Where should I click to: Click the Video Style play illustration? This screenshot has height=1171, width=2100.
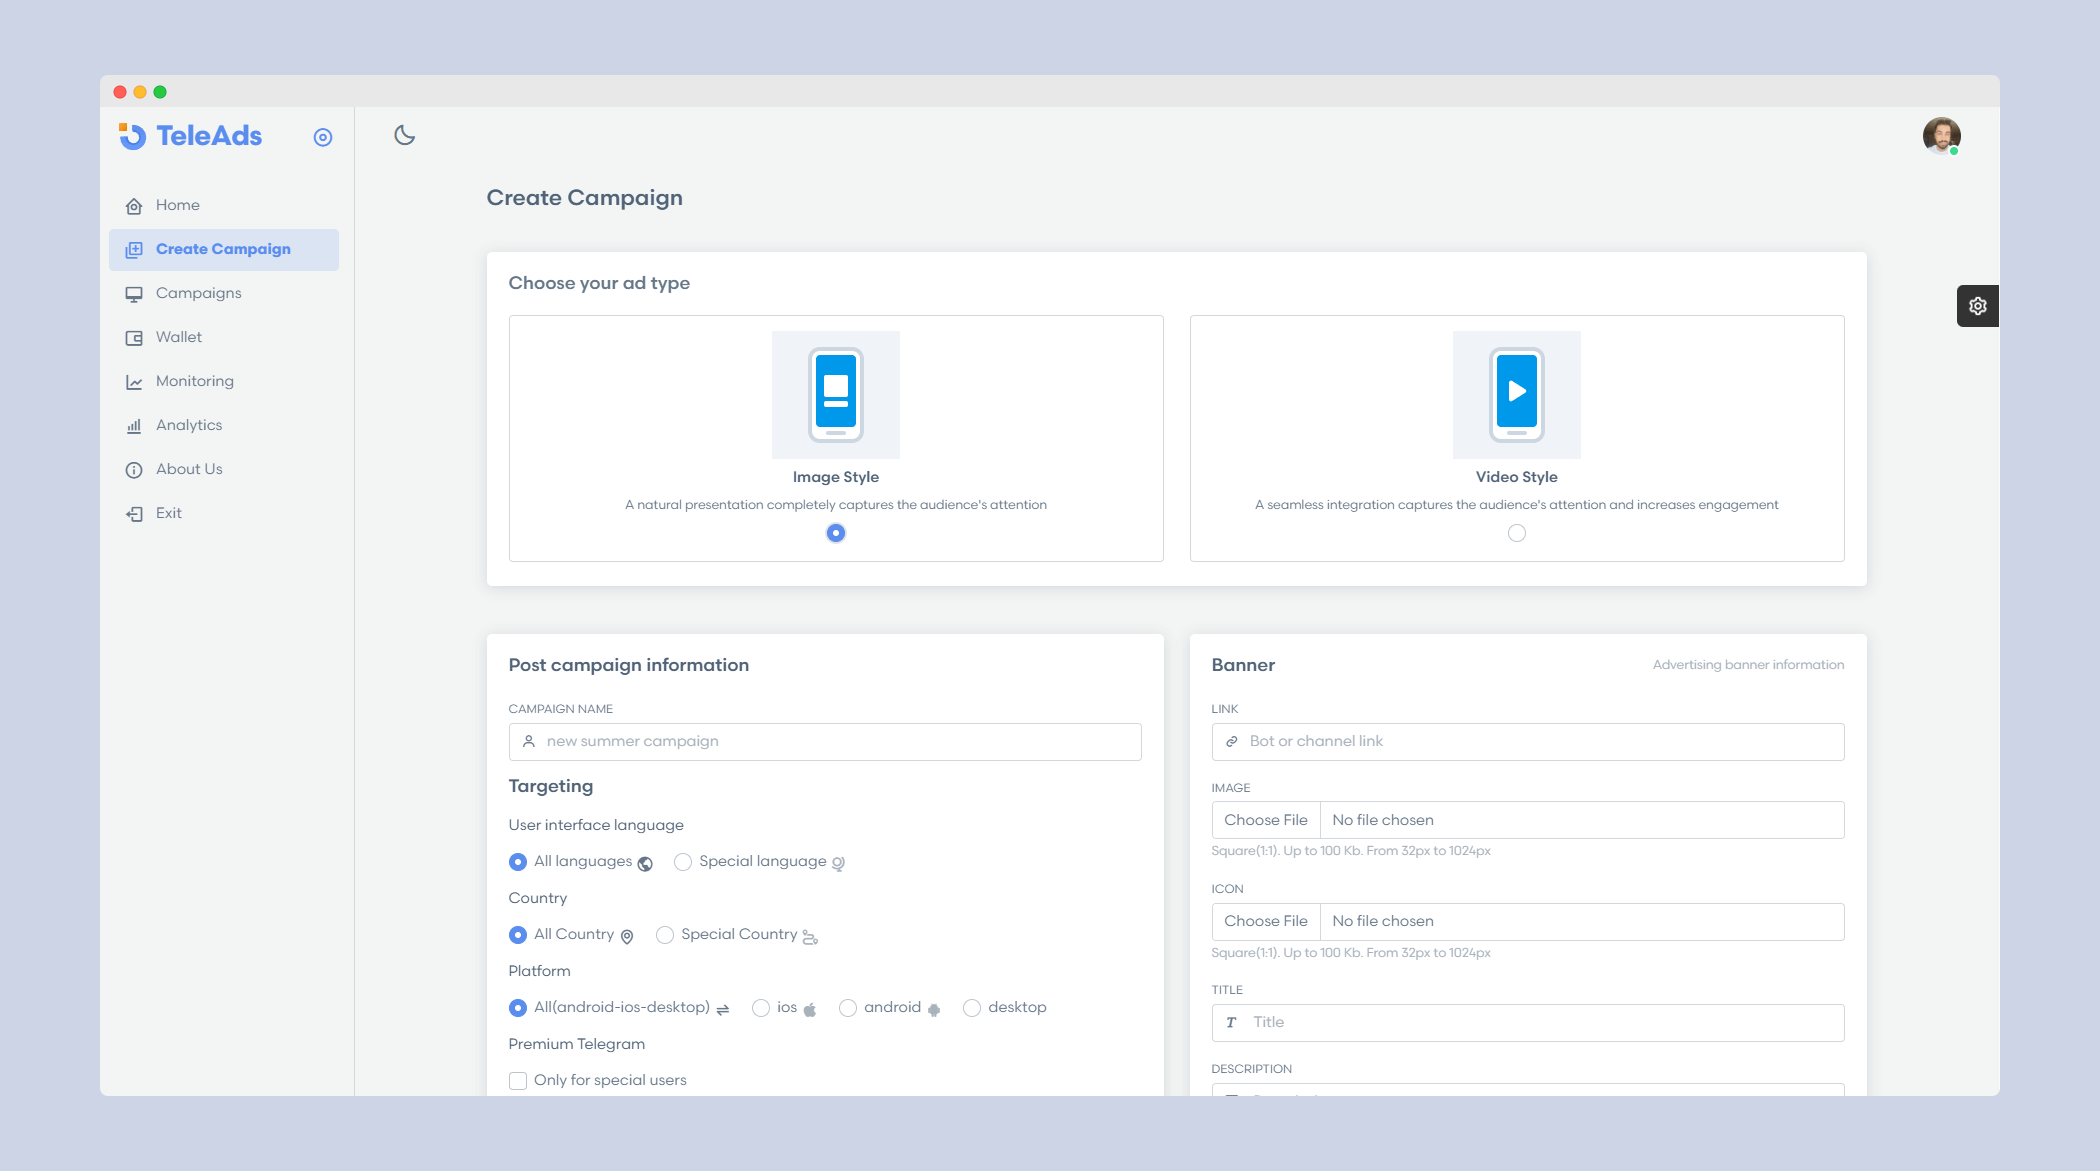[x=1516, y=394]
